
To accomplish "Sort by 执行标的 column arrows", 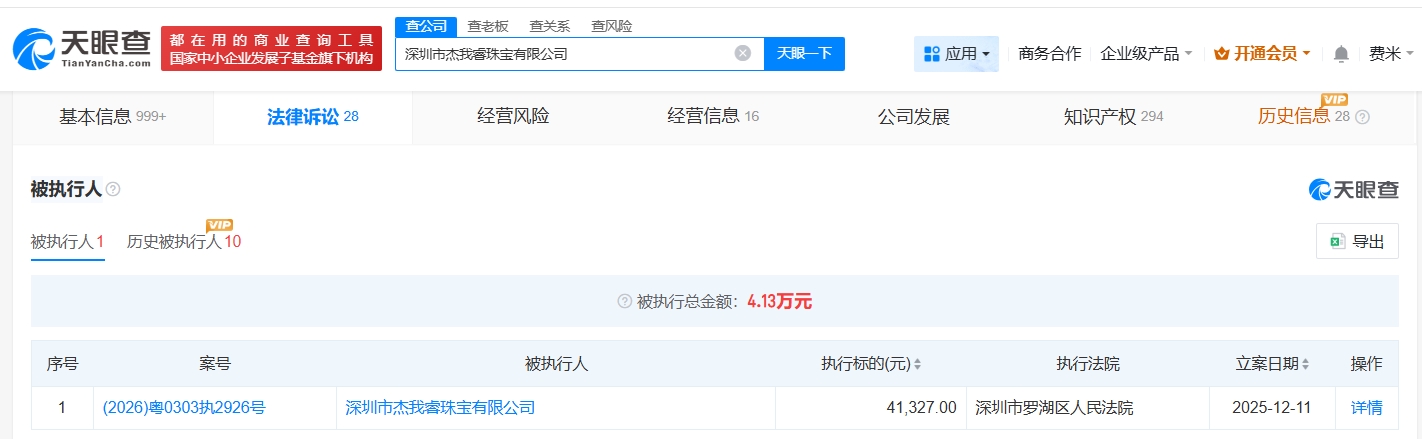I will point(917,365).
